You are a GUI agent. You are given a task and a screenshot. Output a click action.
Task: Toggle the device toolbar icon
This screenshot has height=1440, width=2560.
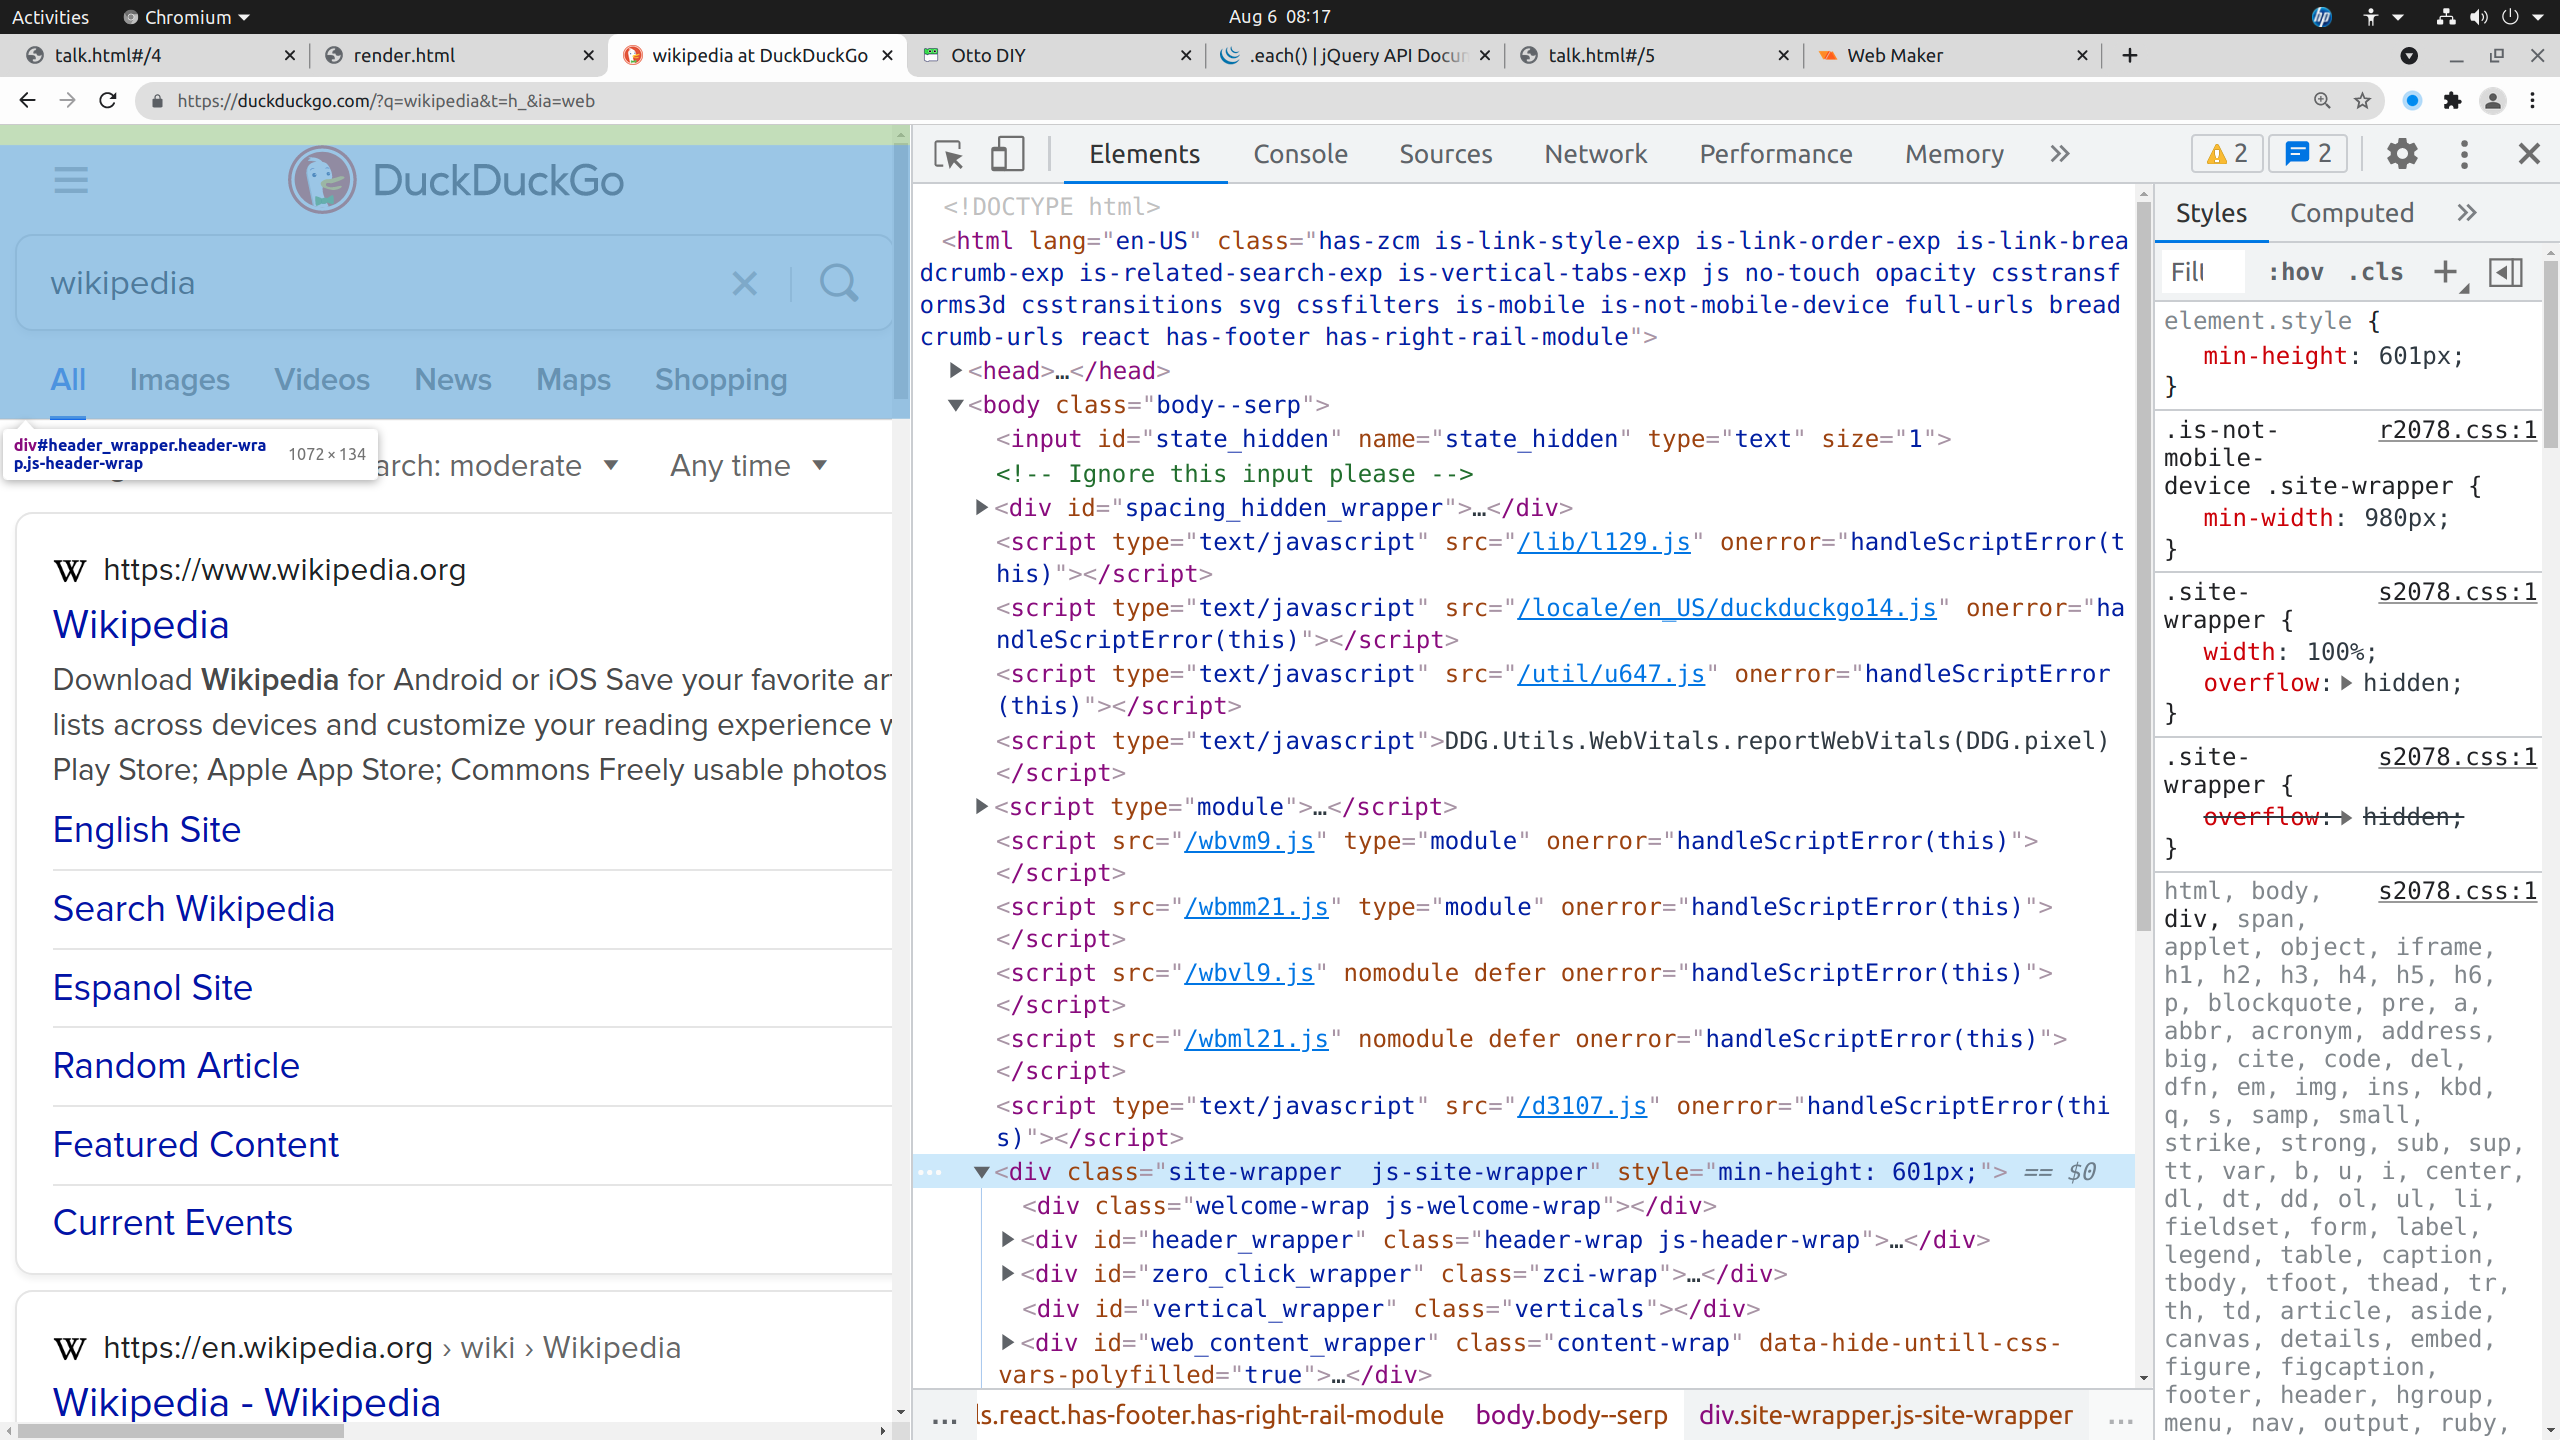[1006, 155]
